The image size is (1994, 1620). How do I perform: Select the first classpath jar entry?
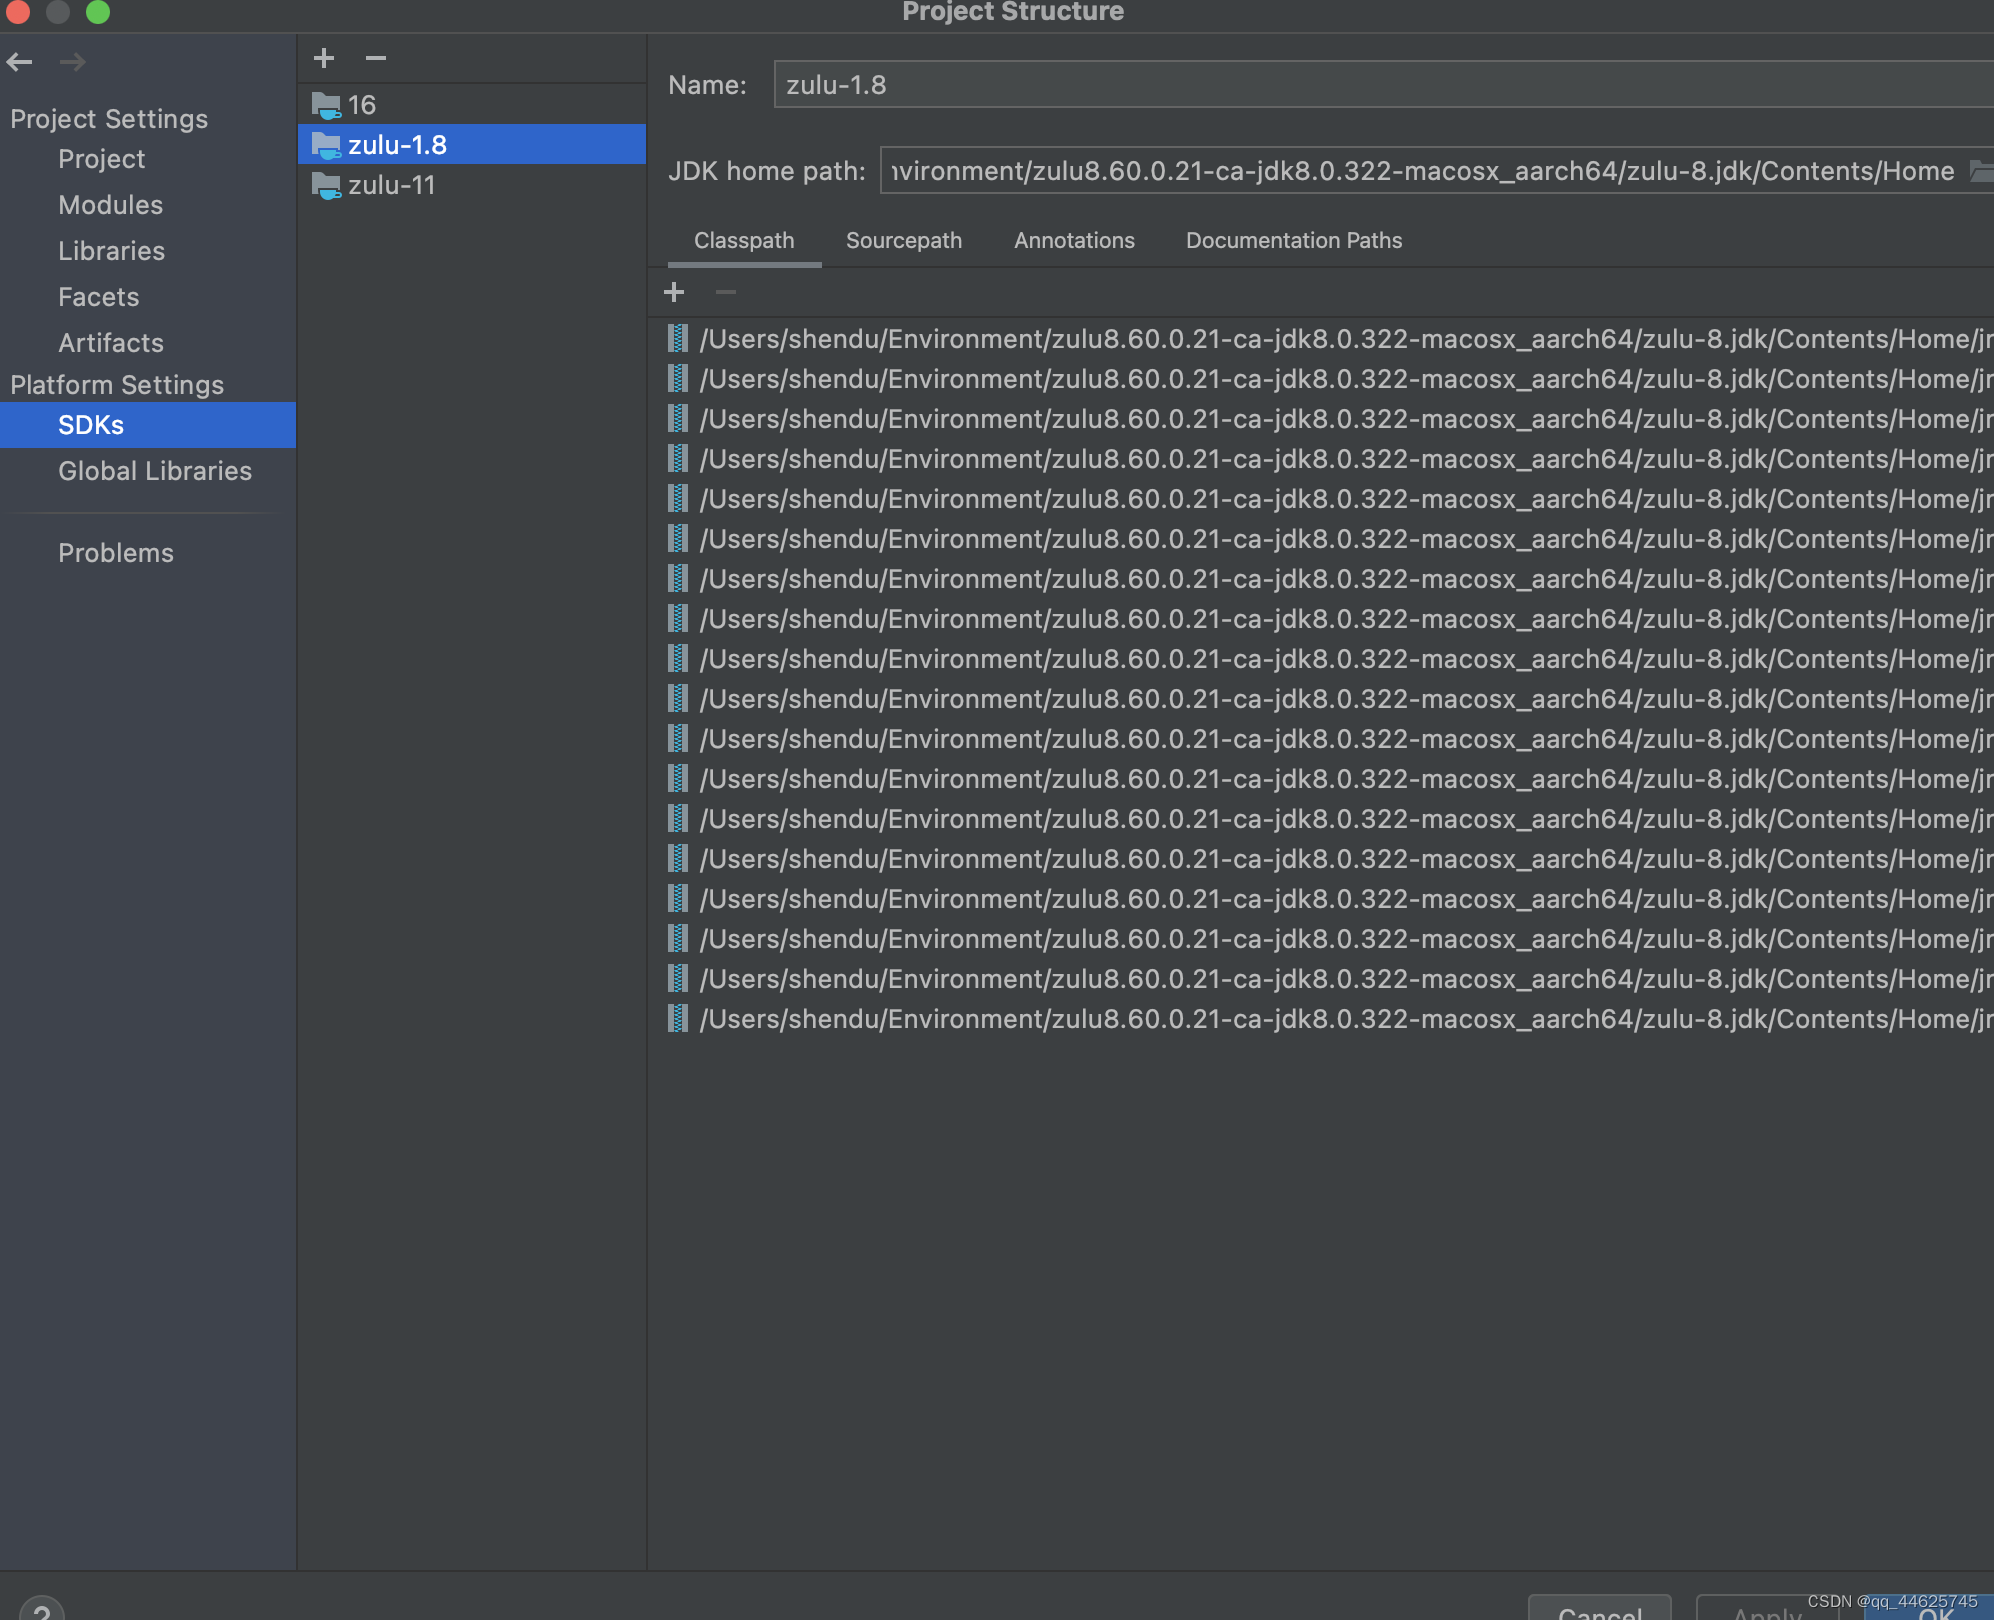coord(1340,339)
